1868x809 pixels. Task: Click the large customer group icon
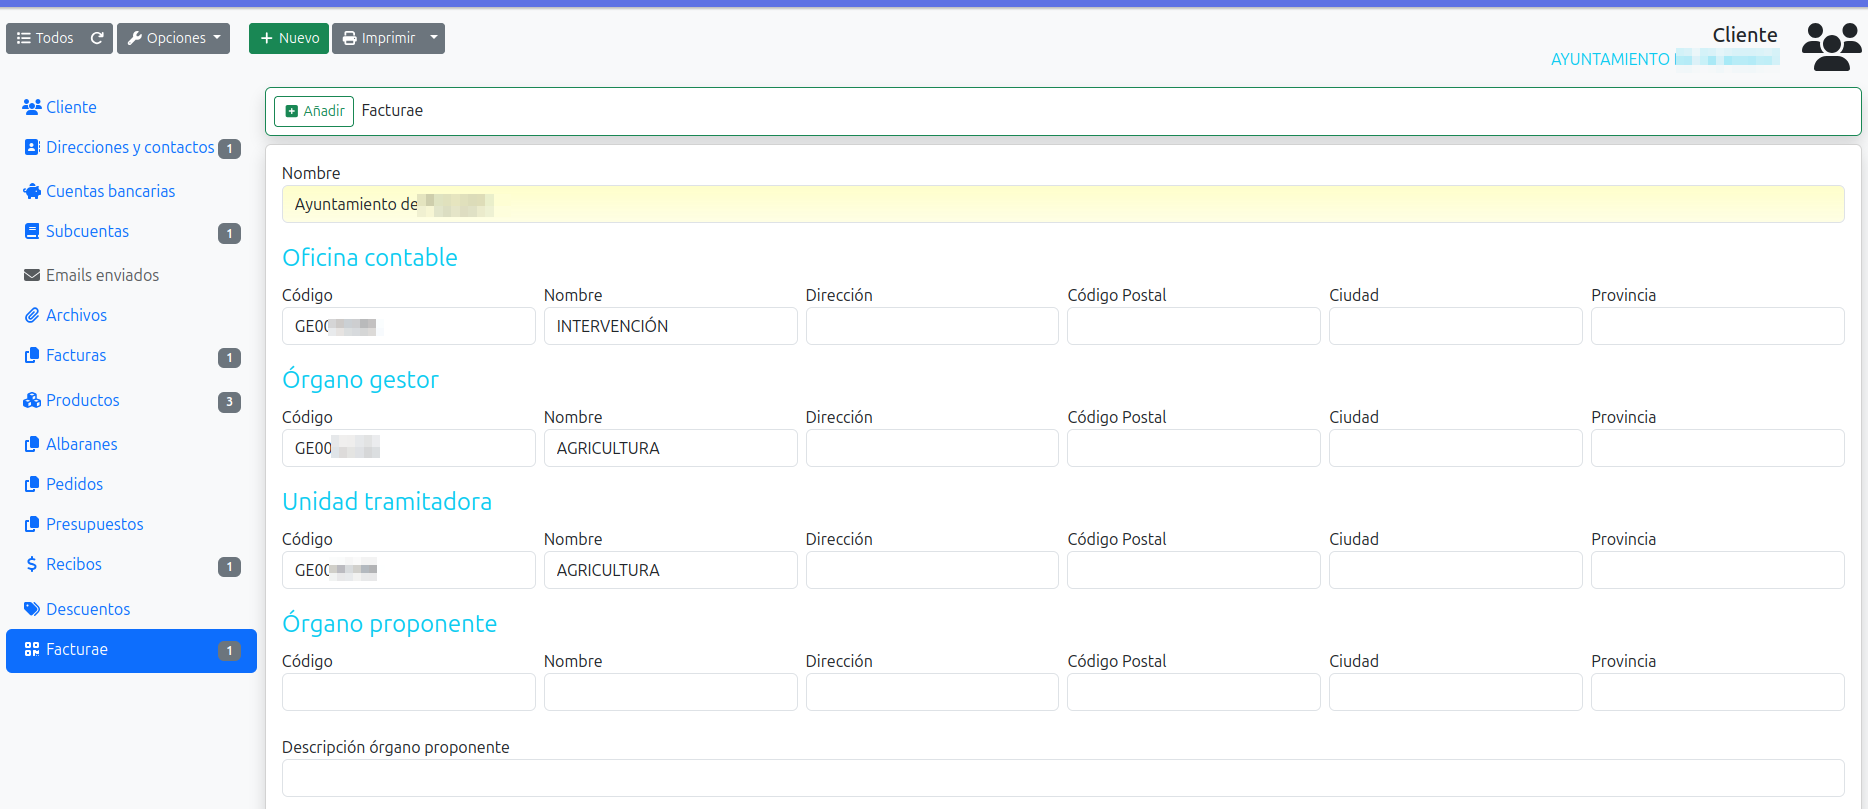1831,47
